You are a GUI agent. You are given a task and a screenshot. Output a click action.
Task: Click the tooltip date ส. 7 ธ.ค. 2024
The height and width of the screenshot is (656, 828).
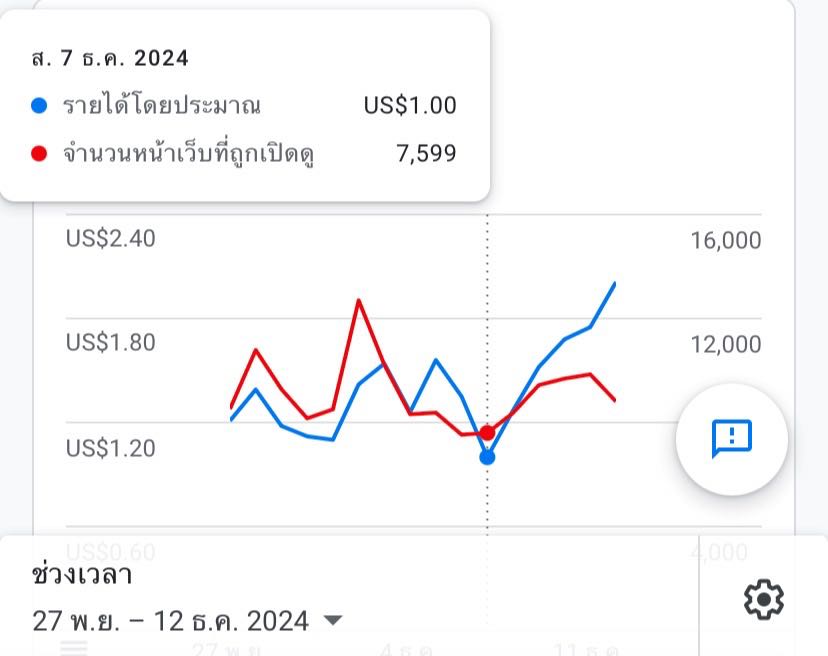(110, 58)
